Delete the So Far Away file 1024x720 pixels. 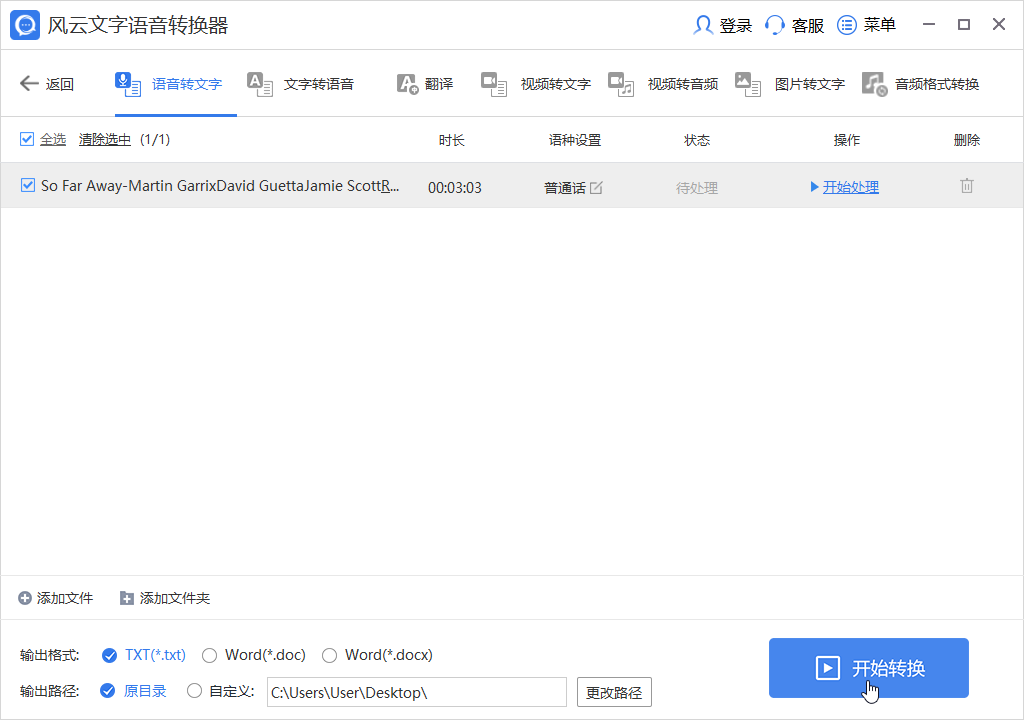coord(966,186)
